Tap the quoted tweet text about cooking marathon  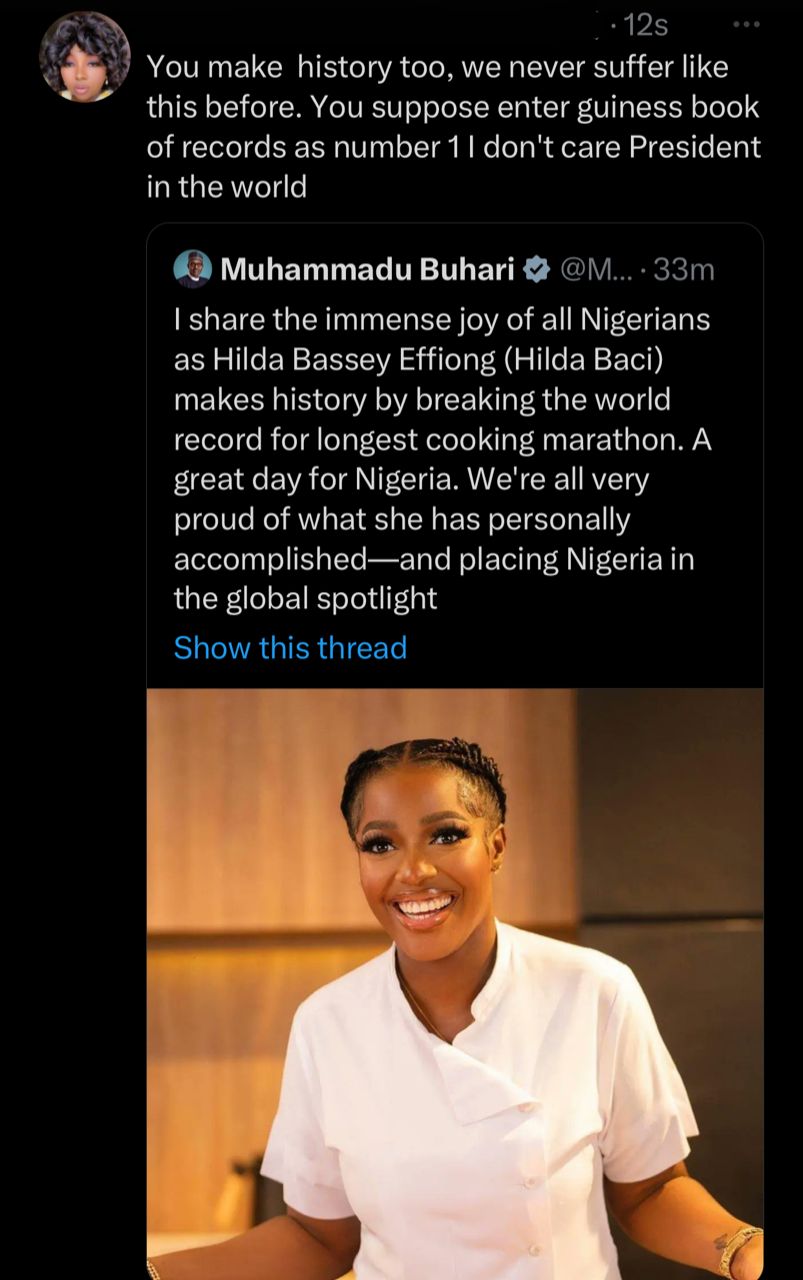[x=440, y=440]
